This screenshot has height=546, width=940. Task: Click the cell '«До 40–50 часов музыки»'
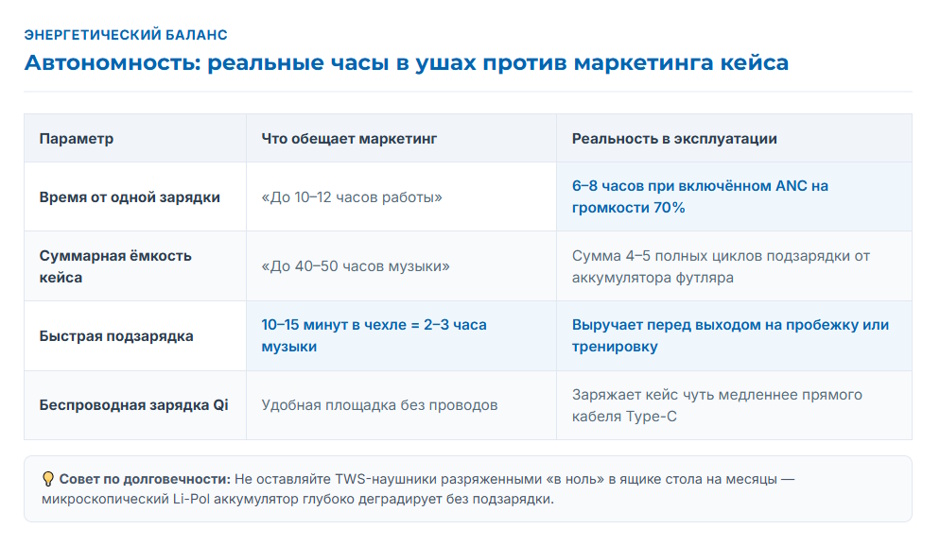[401, 267]
